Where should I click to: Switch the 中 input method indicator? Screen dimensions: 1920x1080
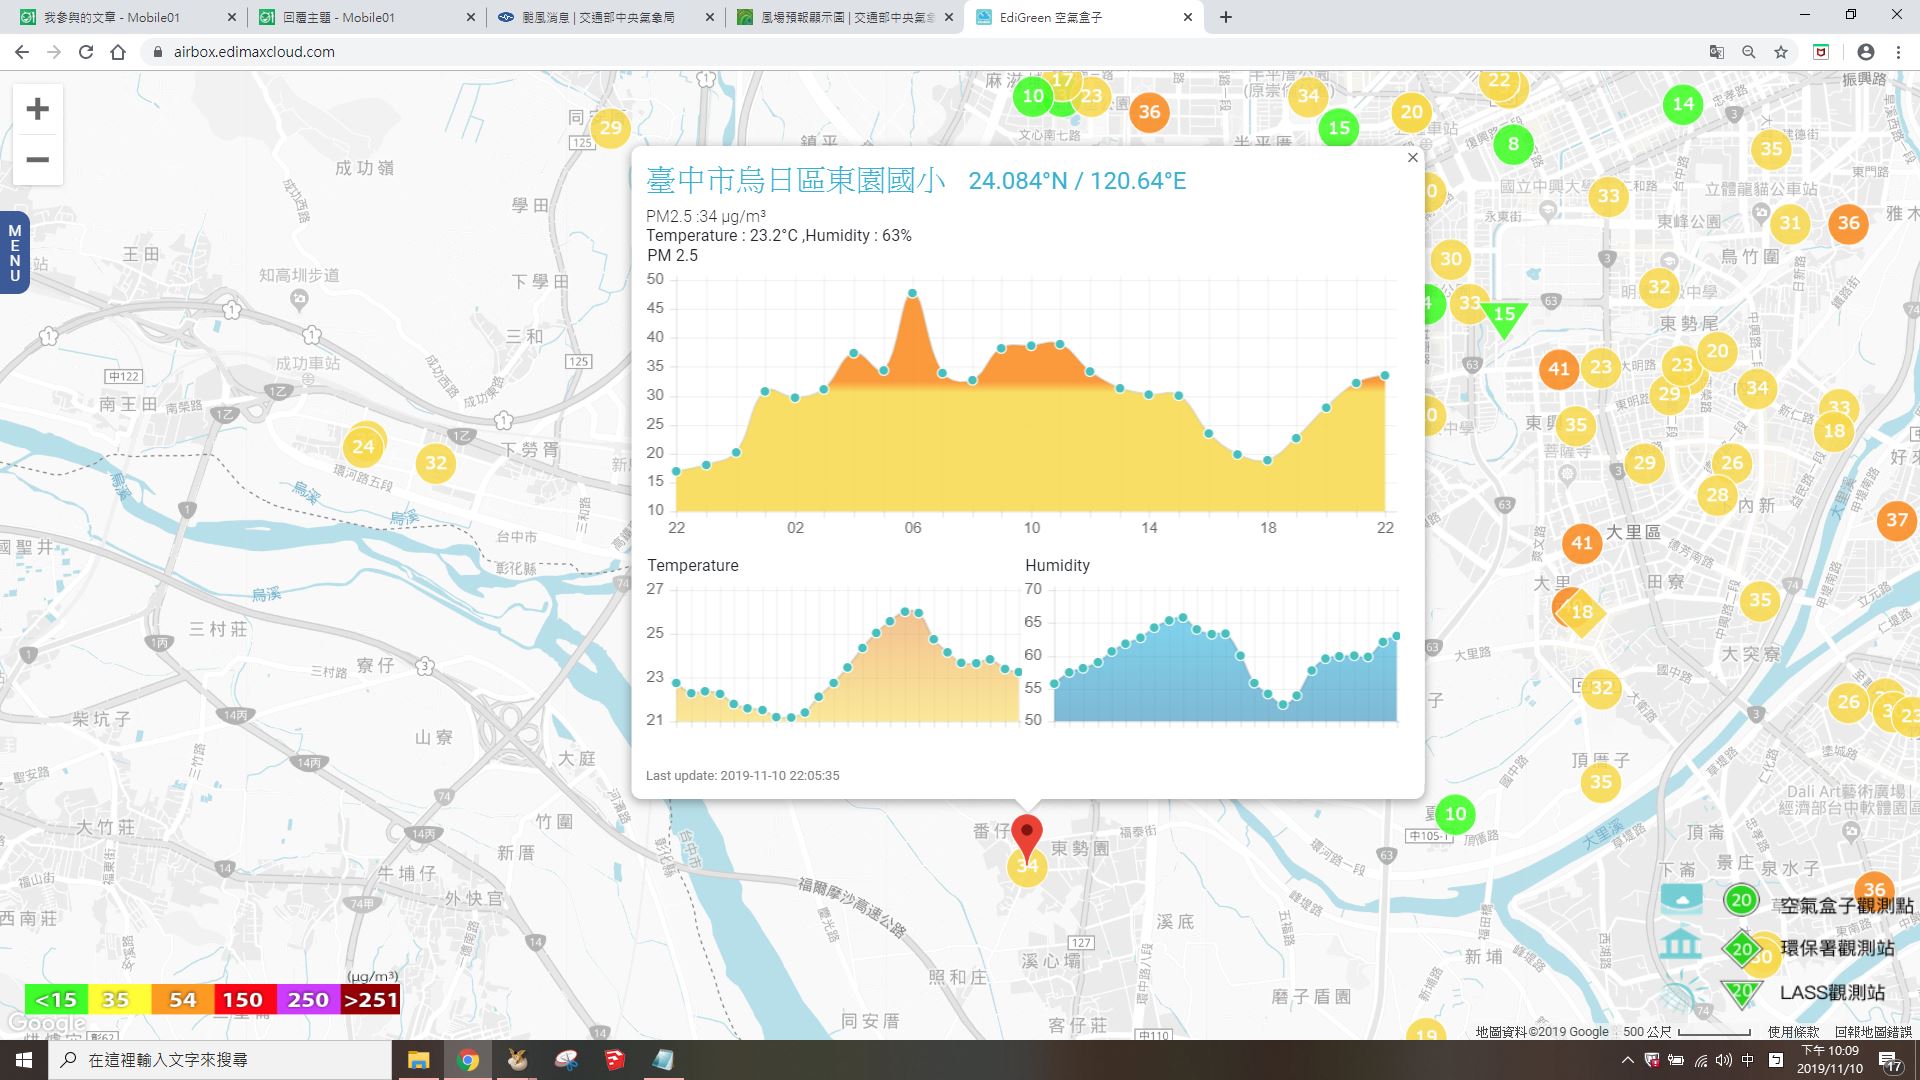pos(1747,1060)
